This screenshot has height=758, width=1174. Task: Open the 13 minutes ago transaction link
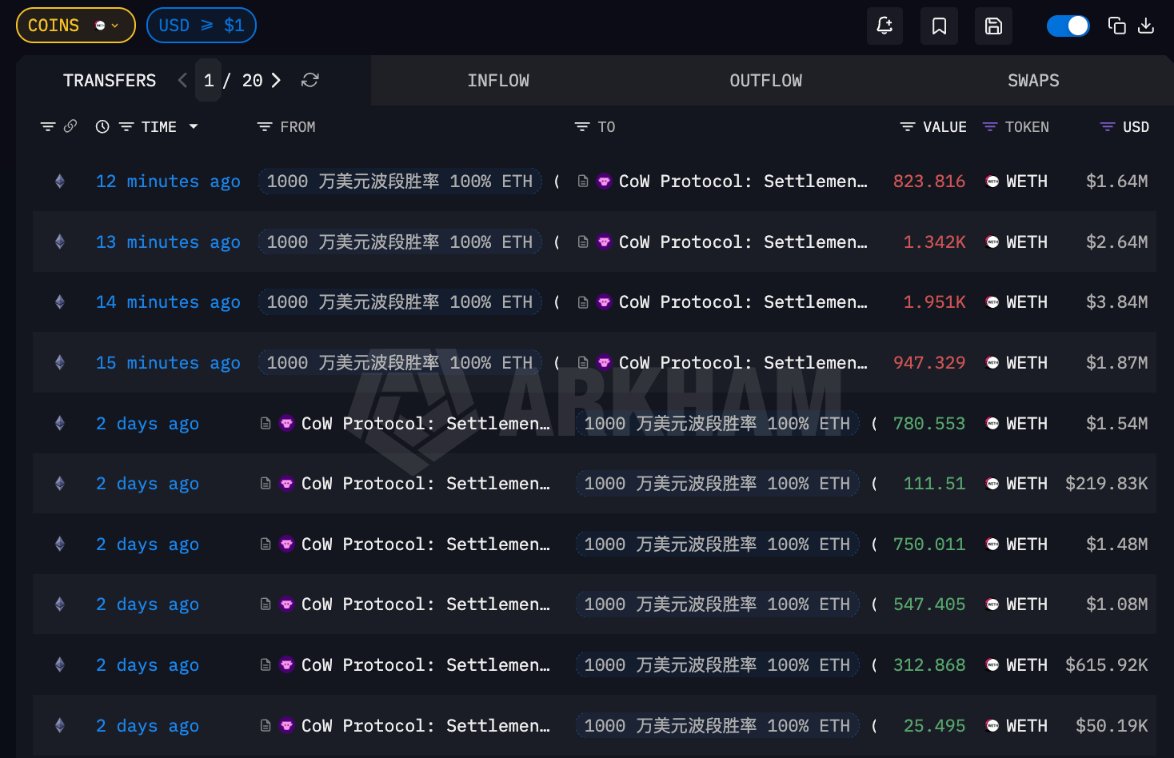pyautogui.click(x=168, y=242)
